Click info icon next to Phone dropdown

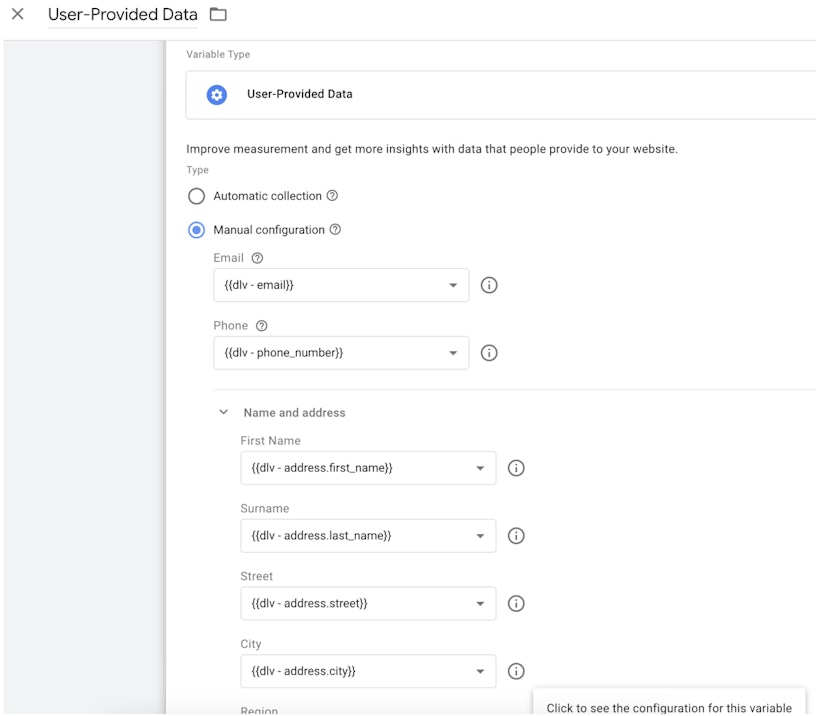click(489, 353)
